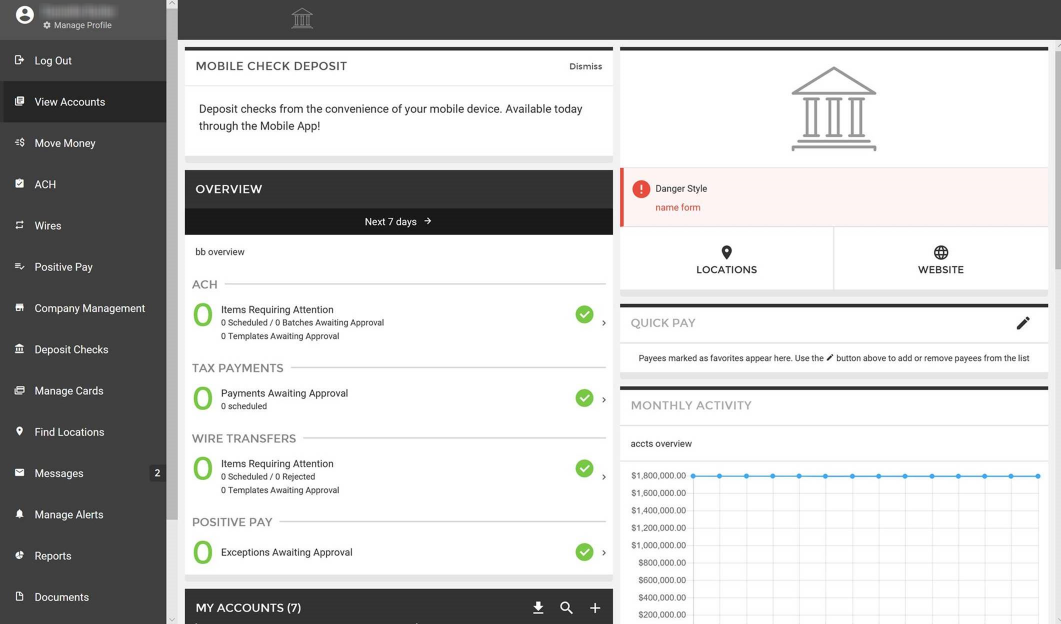Click the plus icon in My Accounts header
This screenshot has height=624, width=1061.
(595, 608)
